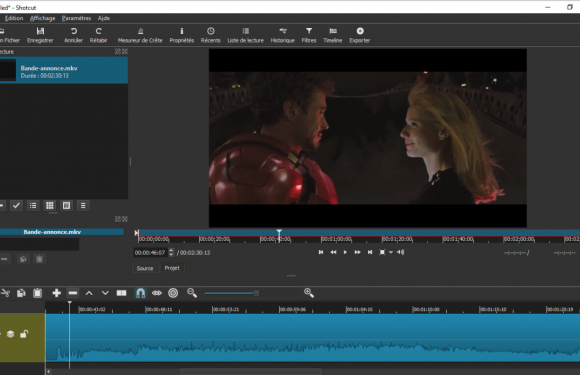Image resolution: width=580 pixels, height=375 pixels.
Task: Click the timeline zoom slider handle
Action: pyautogui.click(x=256, y=293)
